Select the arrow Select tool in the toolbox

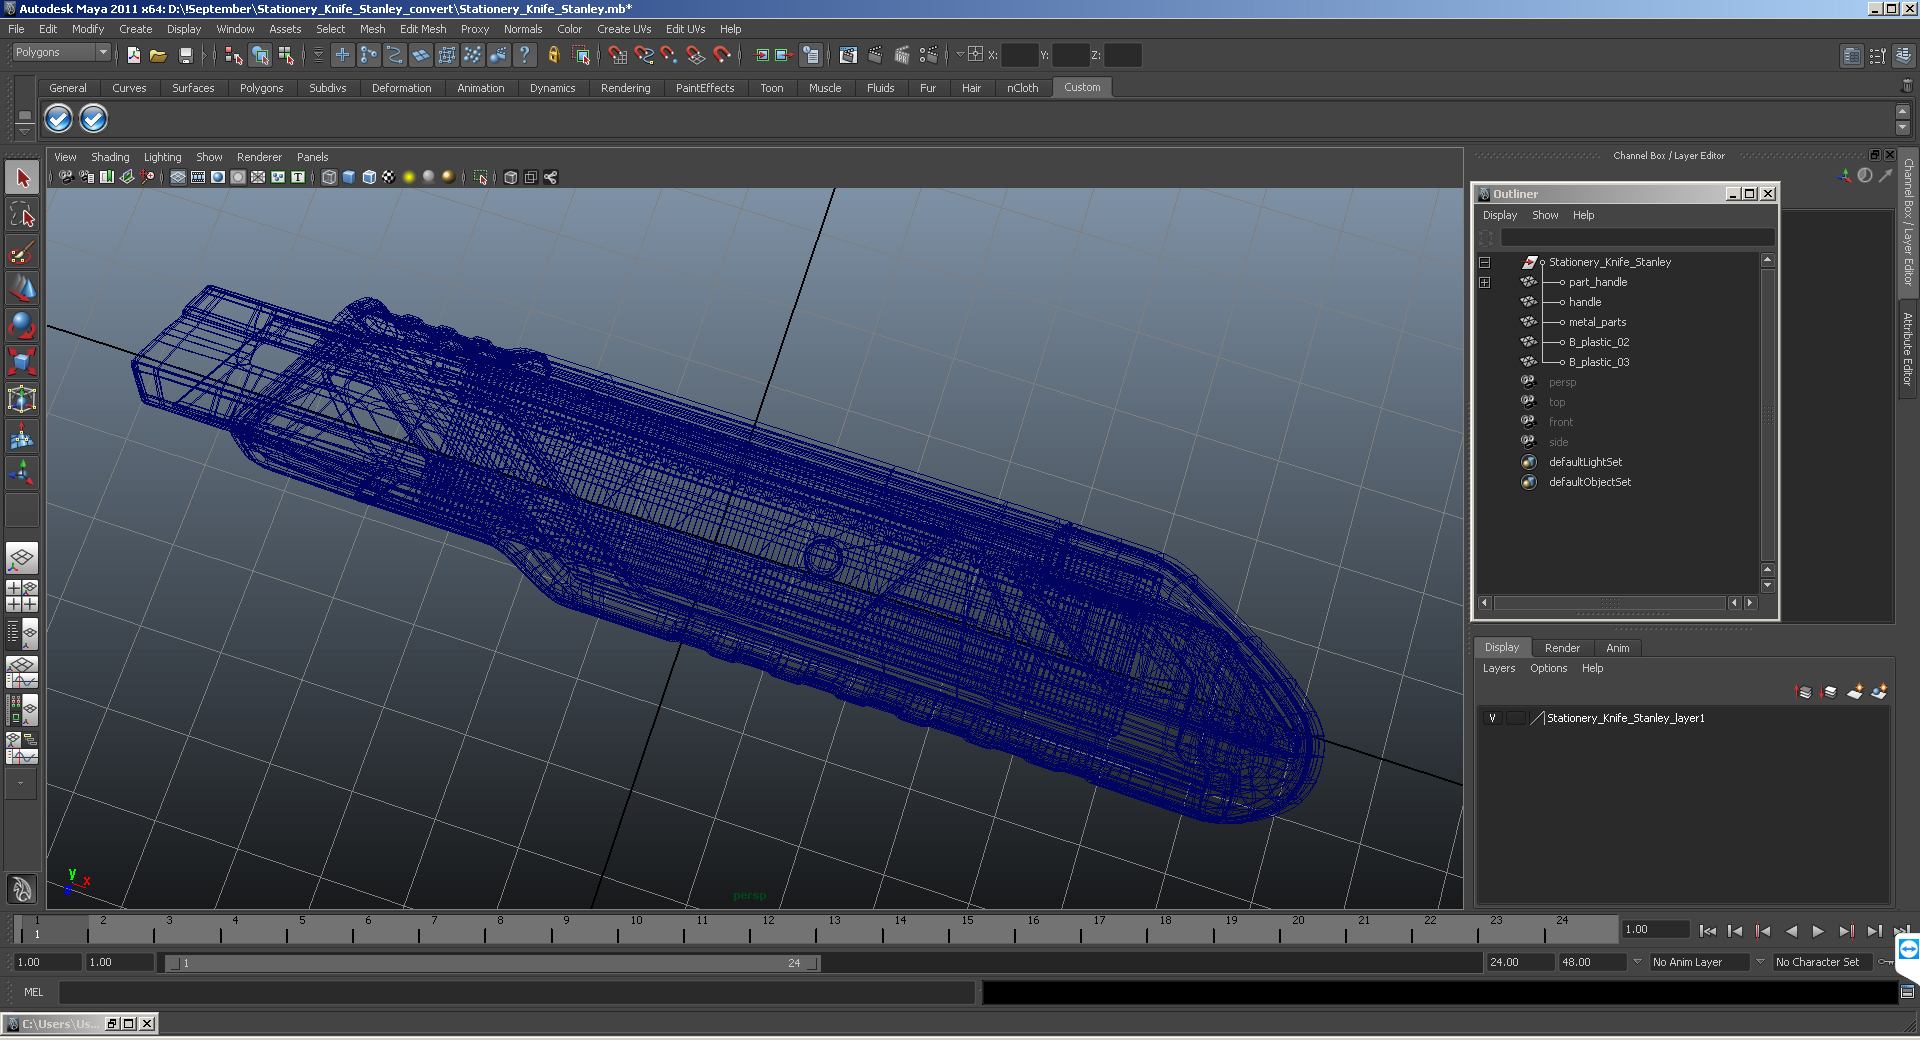pyautogui.click(x=22, y=178)
